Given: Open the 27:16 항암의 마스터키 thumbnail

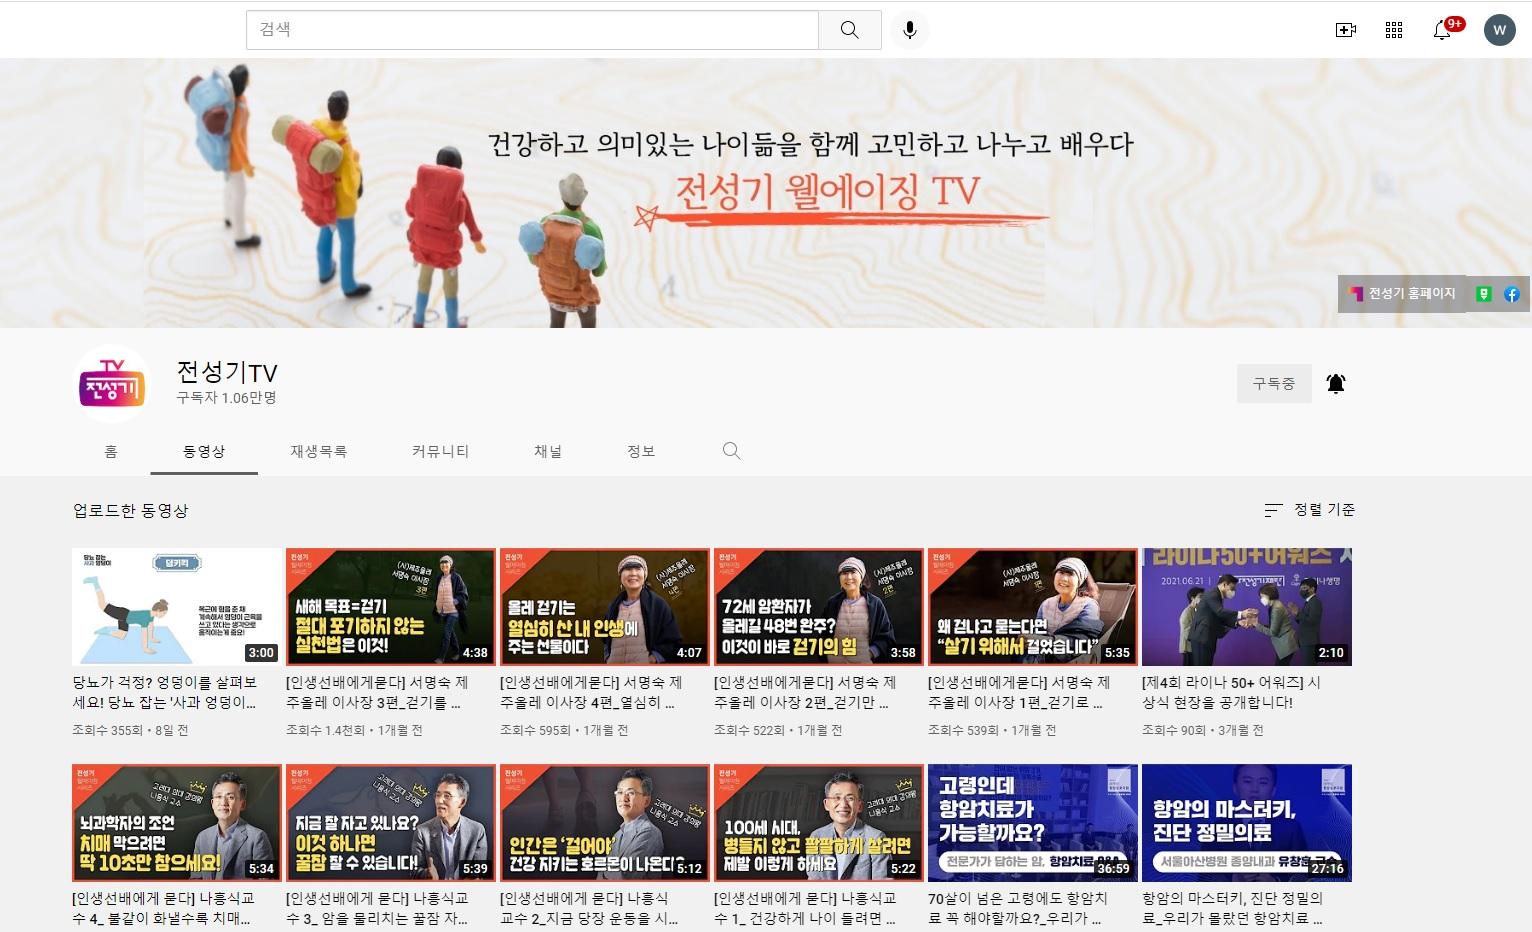Looking at the screenshot, I should tap(1247, 823).
